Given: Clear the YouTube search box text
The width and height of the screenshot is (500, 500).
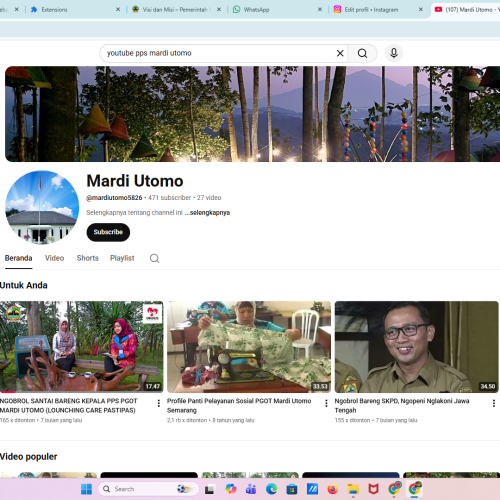Looking at the screenshot, I should [340, 53].
